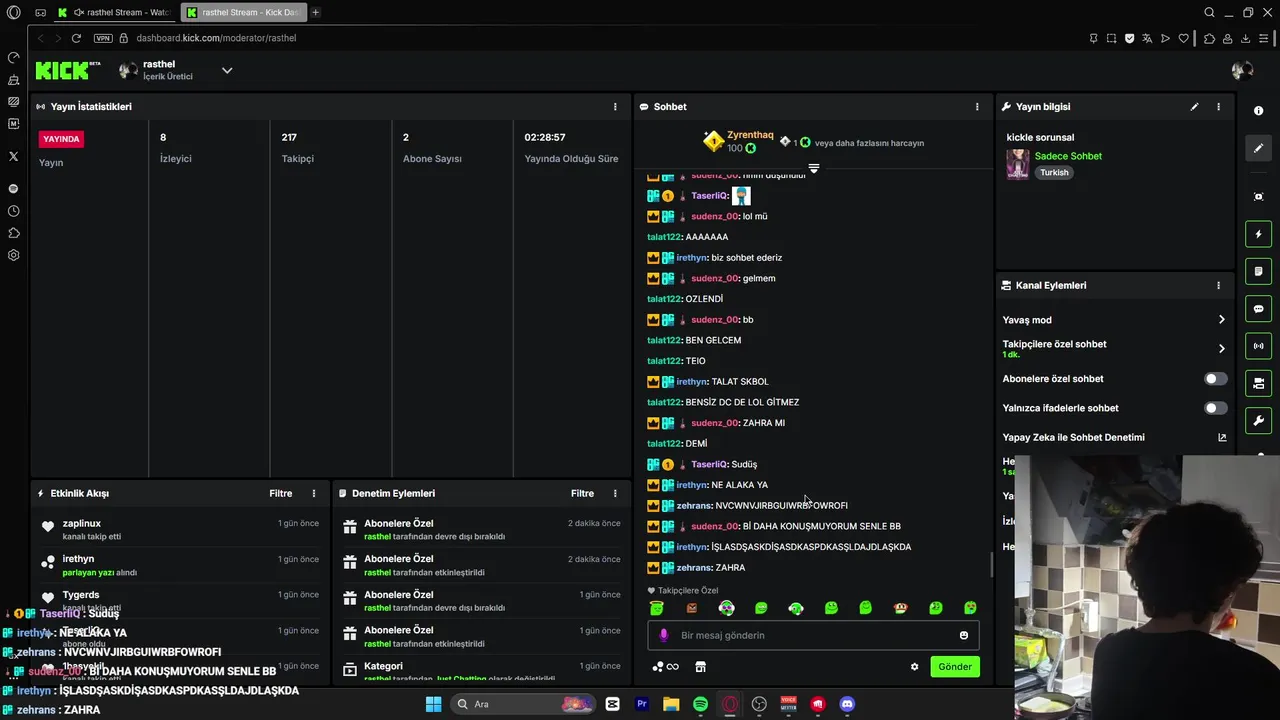
Task: Click the document icon in right sidebar
Action: point(1258,271)
